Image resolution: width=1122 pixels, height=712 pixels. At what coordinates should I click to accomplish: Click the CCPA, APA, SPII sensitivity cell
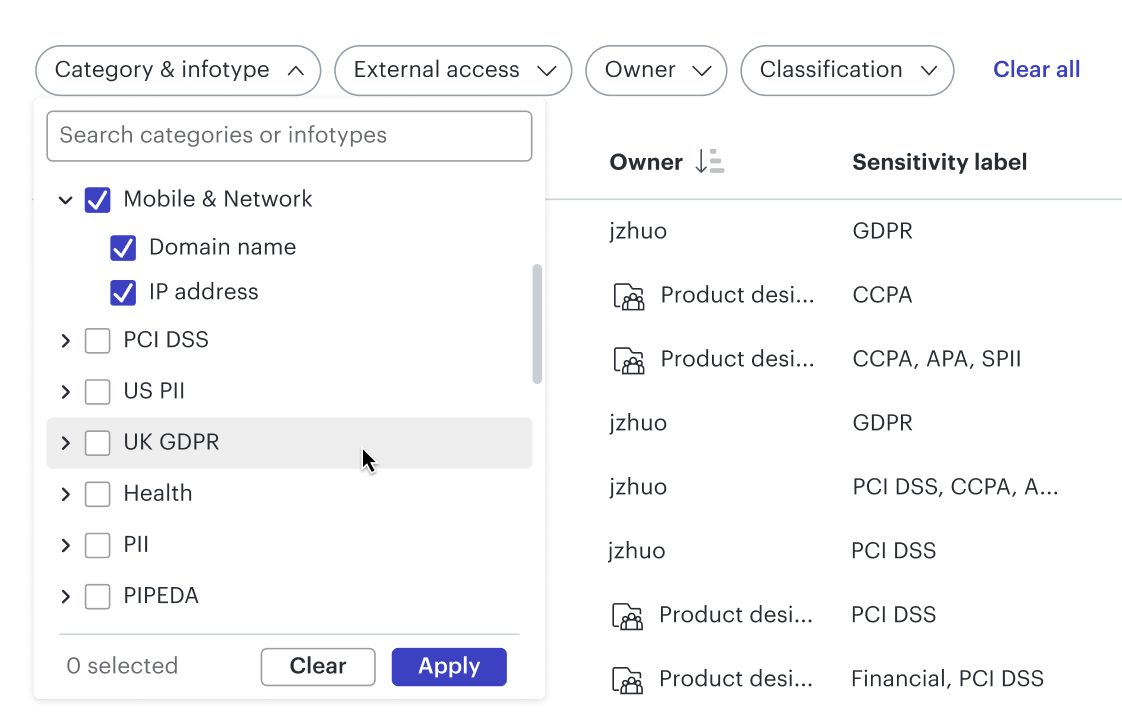937,359
